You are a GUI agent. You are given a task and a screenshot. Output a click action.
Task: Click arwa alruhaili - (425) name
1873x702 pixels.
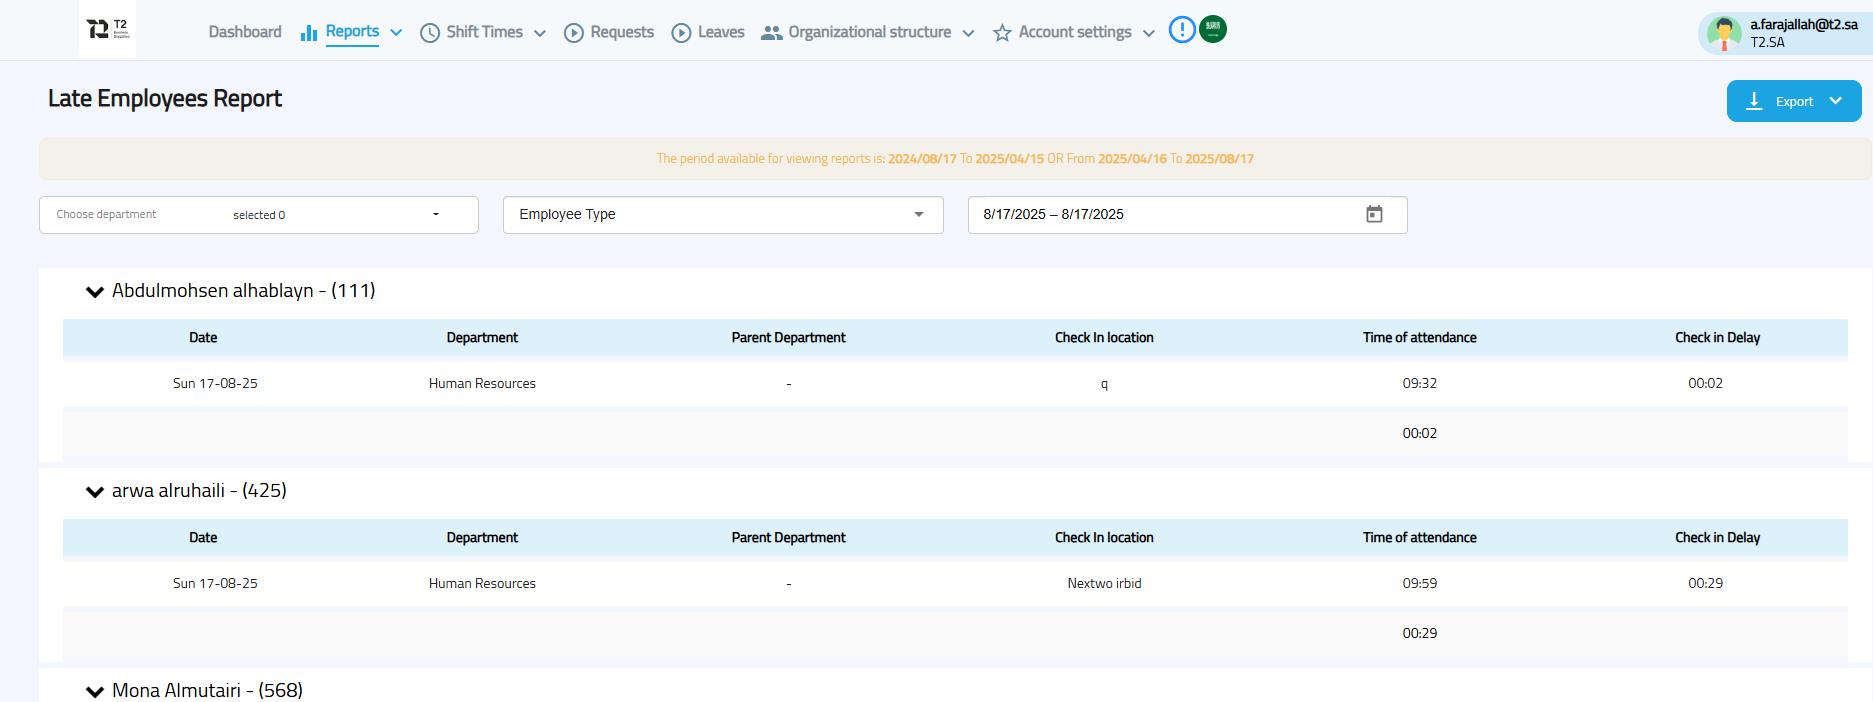click(x=199, y=490)
